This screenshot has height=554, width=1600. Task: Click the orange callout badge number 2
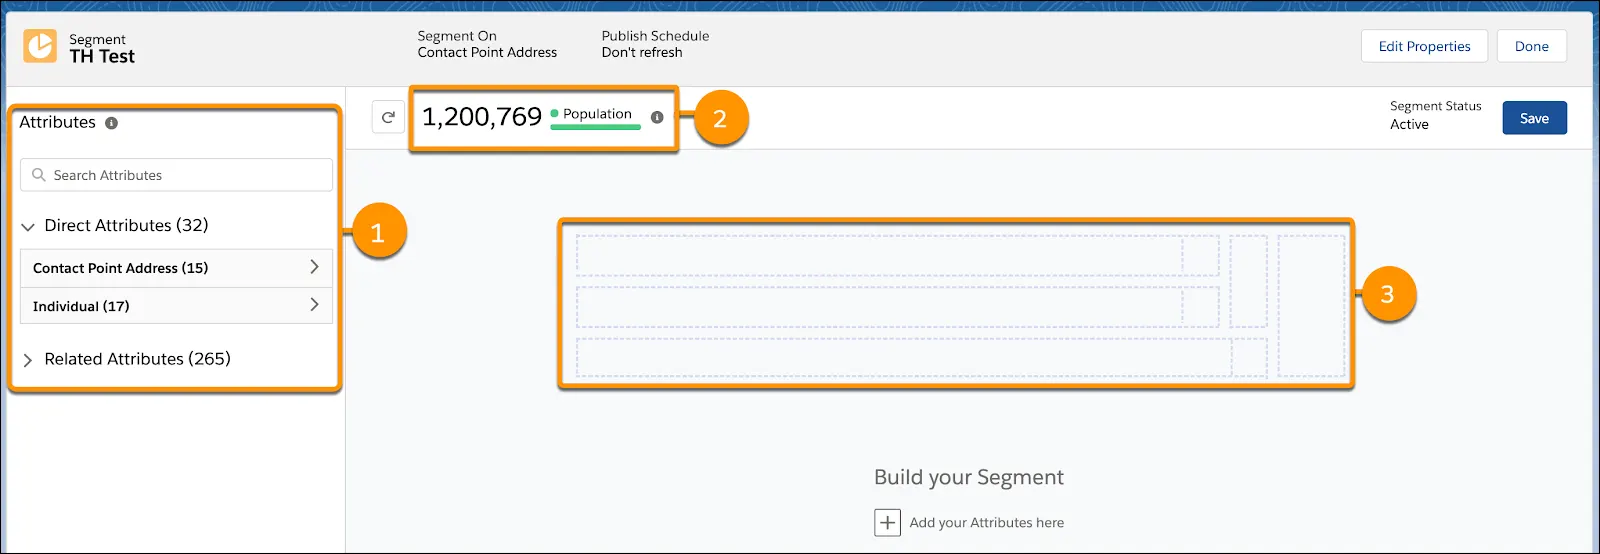pos(720,118)
